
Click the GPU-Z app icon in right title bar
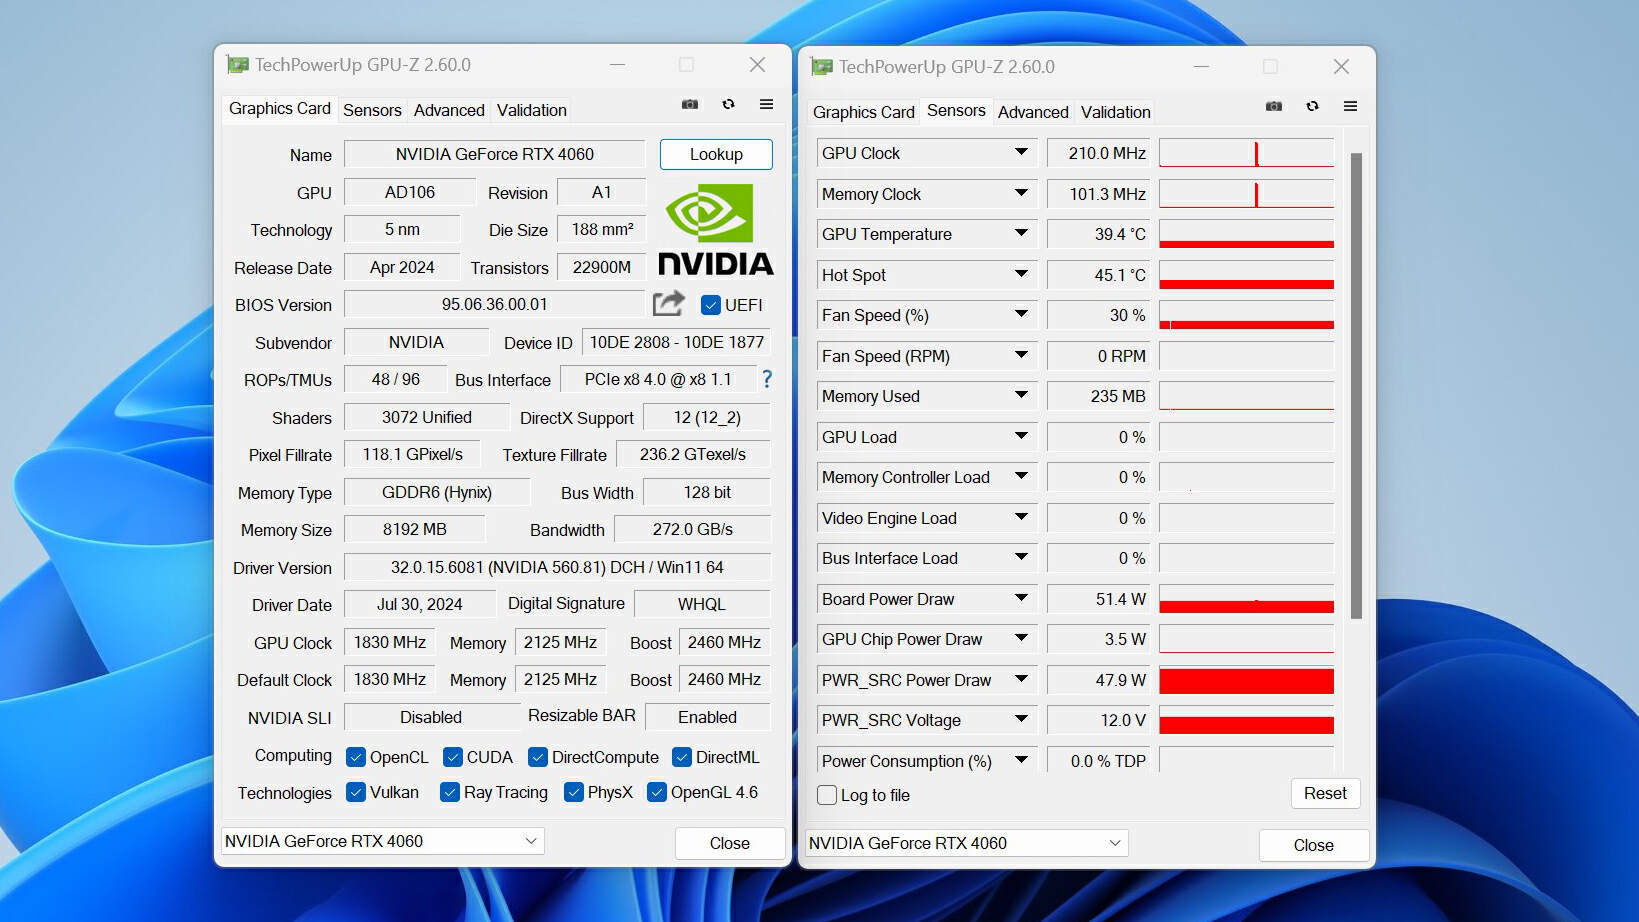point(821,67)
